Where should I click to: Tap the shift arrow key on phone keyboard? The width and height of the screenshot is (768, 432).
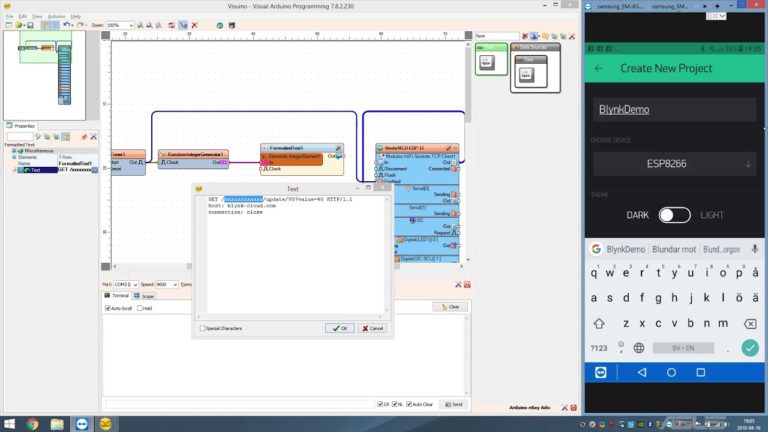pos(599,323)
